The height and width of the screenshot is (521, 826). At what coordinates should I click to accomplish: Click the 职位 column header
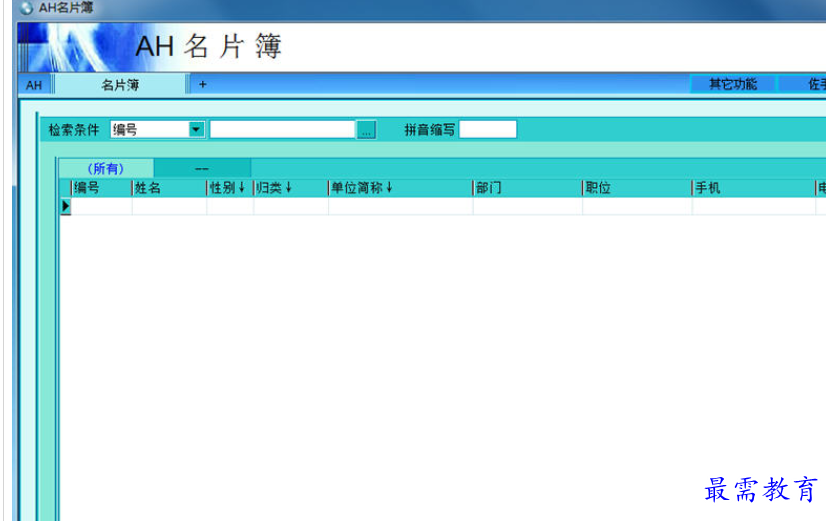(637, 188)
